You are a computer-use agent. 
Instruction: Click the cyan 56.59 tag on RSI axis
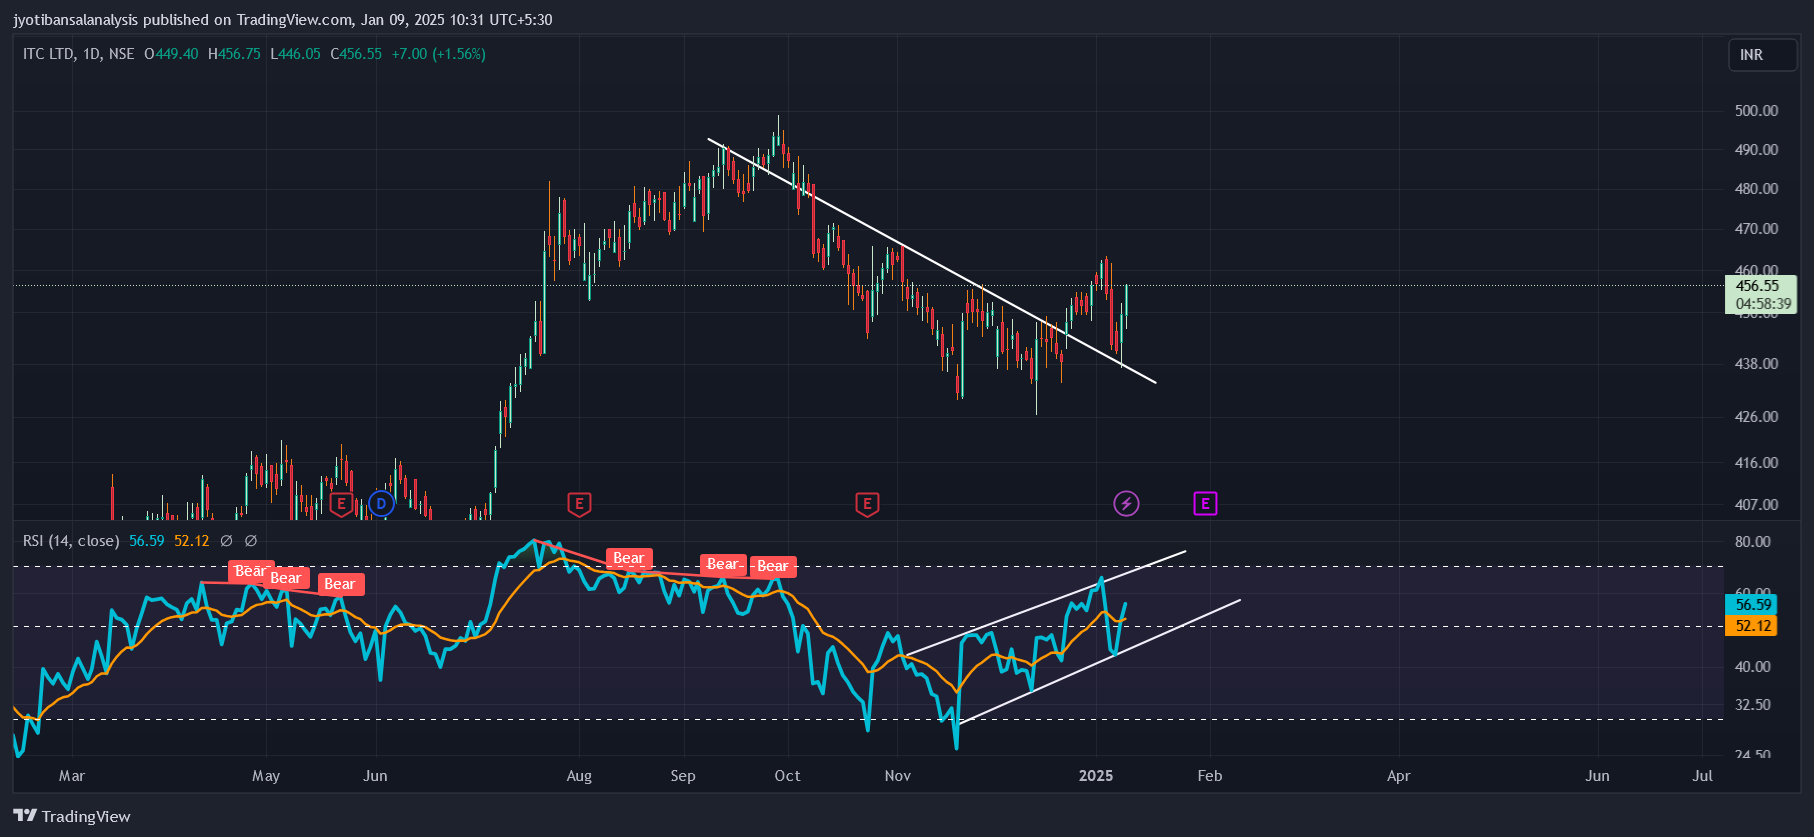pos(1752,605)
